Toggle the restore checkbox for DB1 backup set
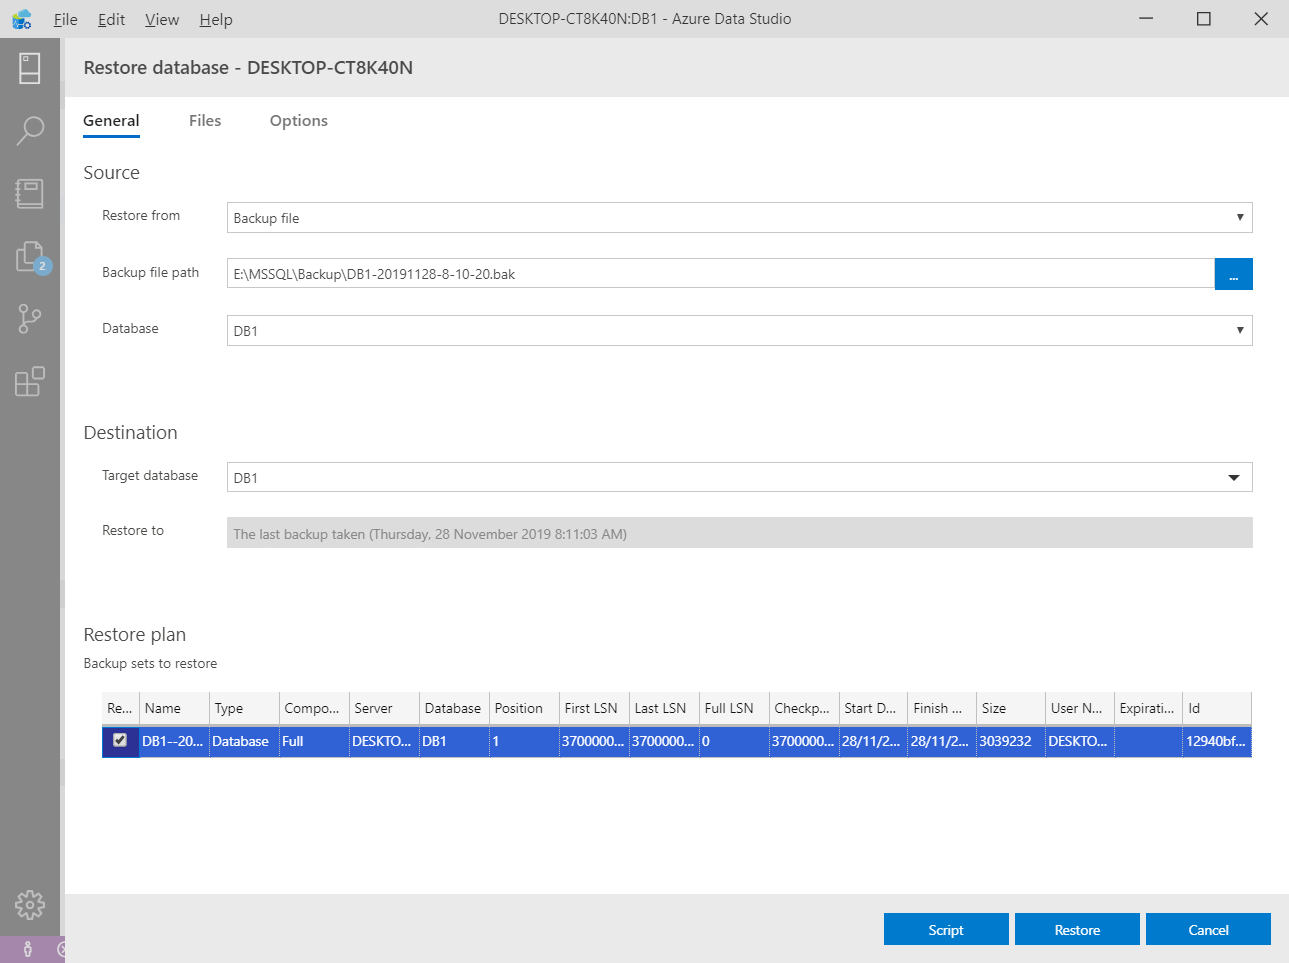 120,740
